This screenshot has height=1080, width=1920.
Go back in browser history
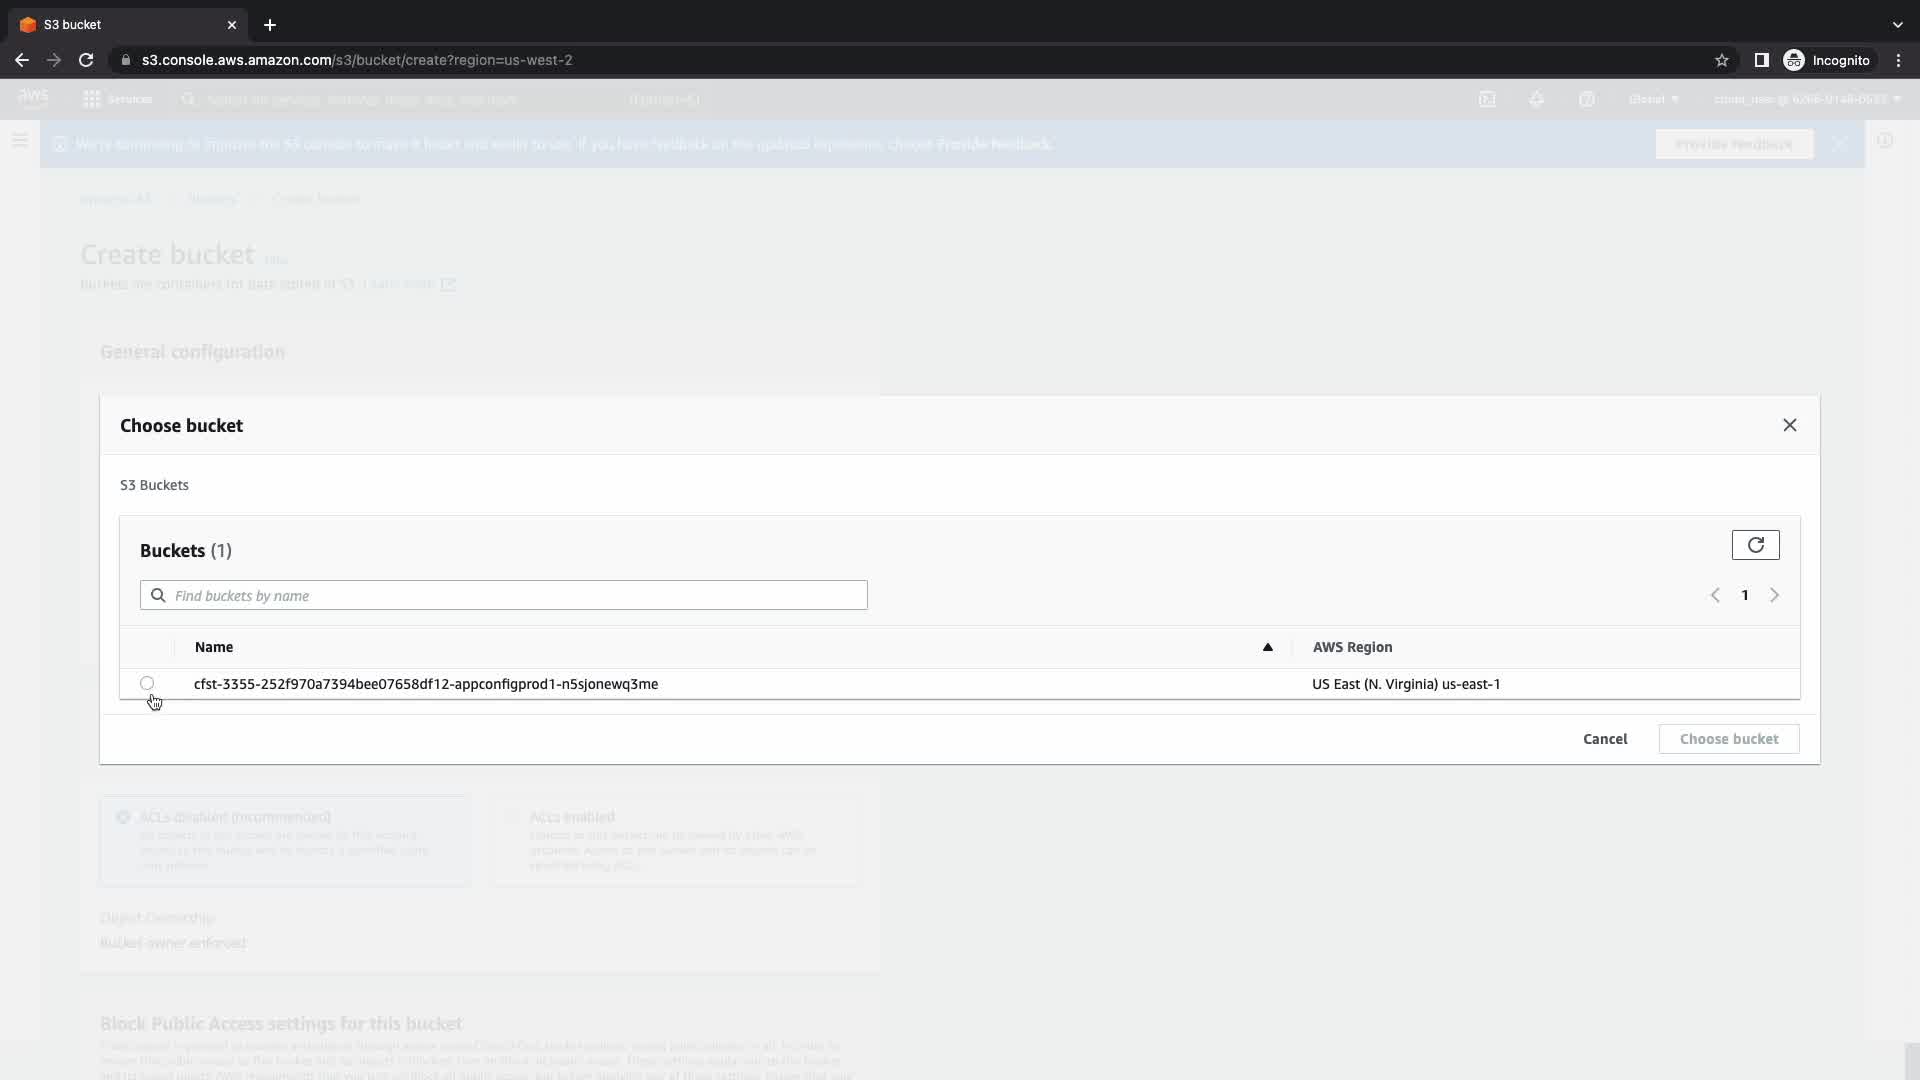tap(22, 60)
